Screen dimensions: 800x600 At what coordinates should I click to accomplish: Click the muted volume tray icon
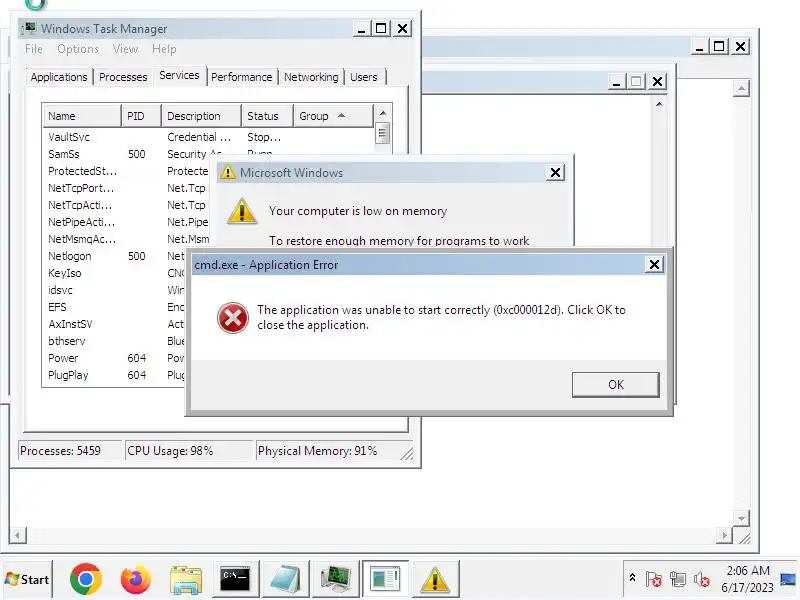(x=702, y=579)
